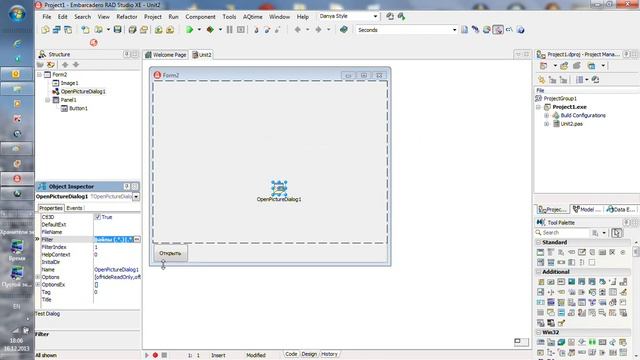This screenshot has width=640, height=360.
Task: Click the red circle icon below toolbar
Action: point(93,42)
